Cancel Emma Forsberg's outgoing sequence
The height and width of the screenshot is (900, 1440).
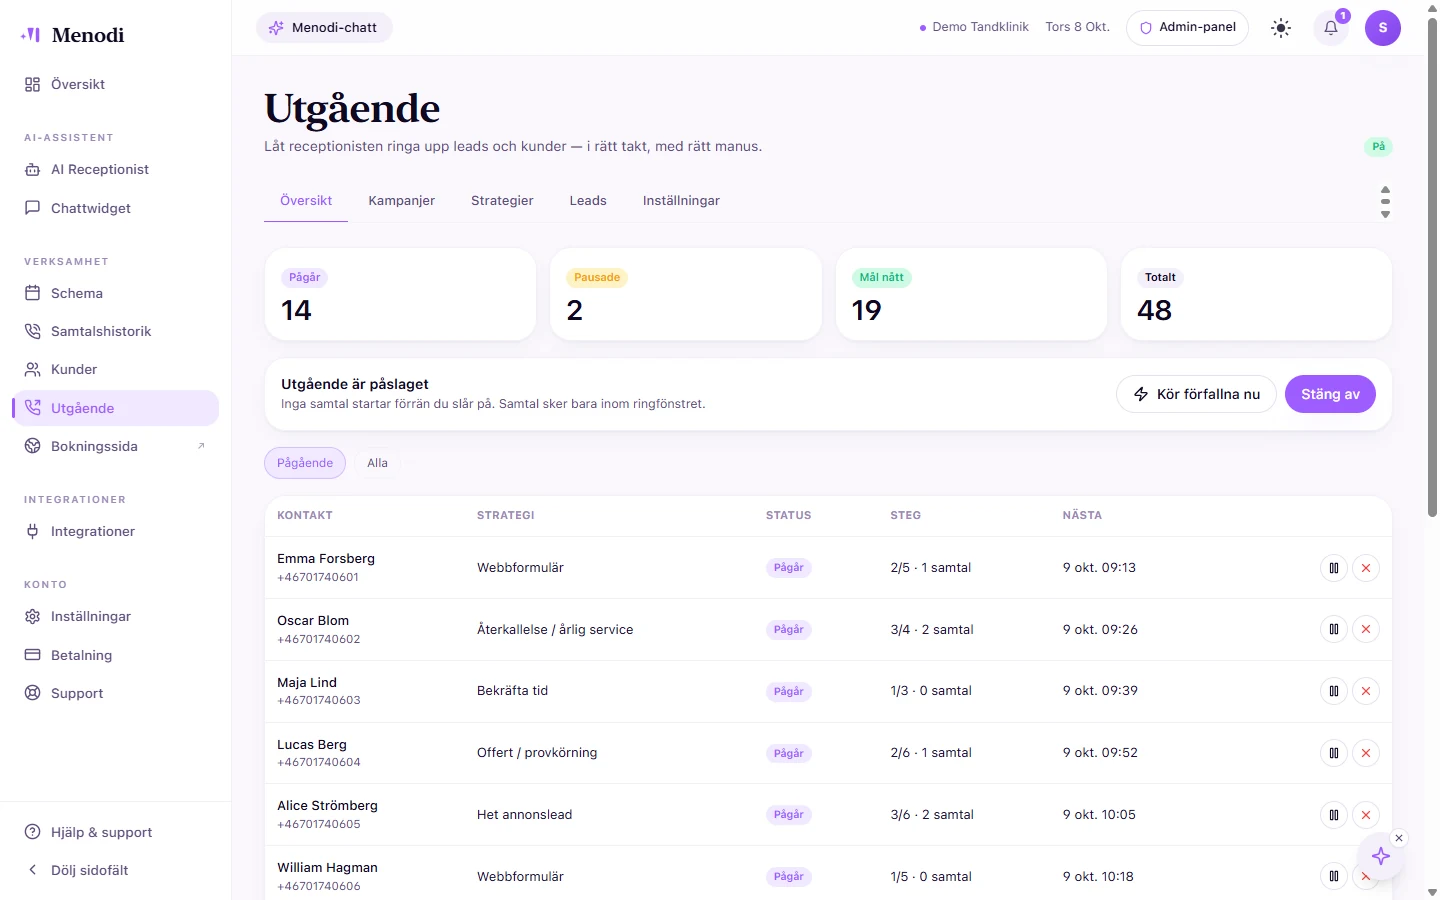(1366, 568)
